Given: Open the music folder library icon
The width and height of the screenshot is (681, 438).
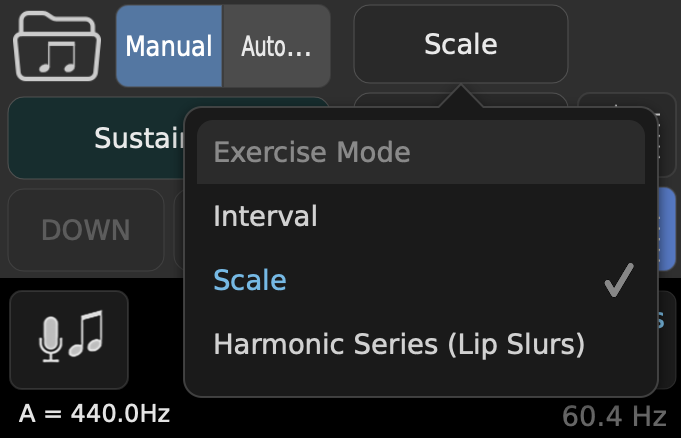Looking at the screenshot, I should point(57,46).
